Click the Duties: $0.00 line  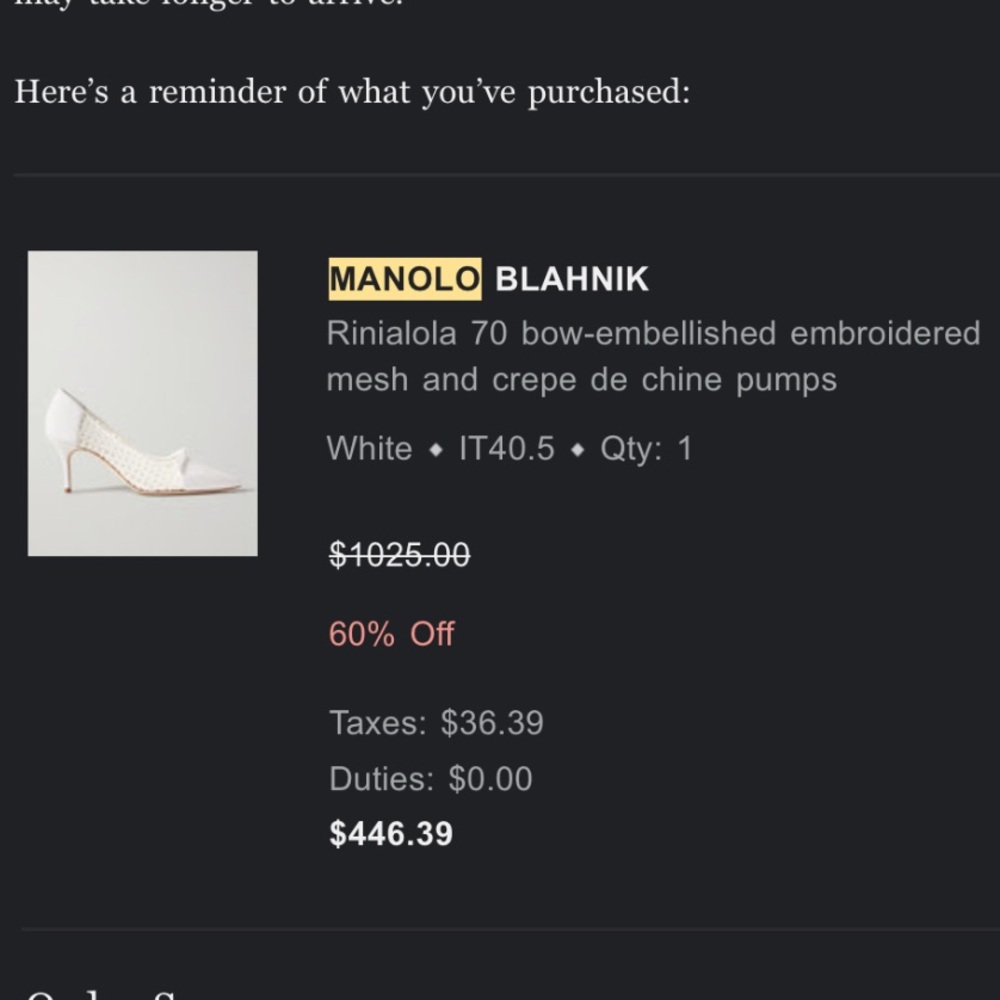click(x=430, y=779)
